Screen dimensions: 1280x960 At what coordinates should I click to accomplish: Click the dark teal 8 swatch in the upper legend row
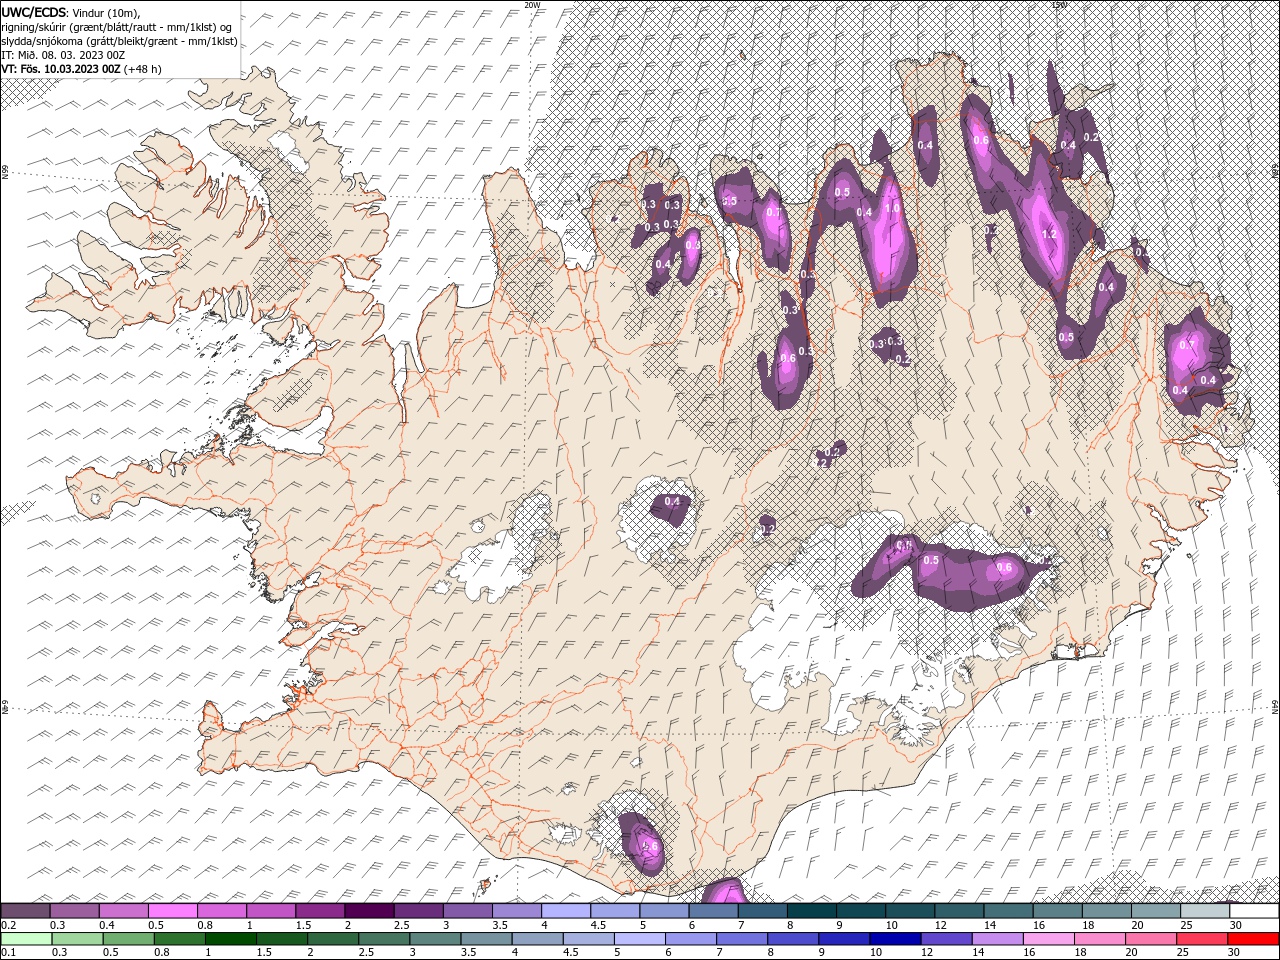(812, 911)
